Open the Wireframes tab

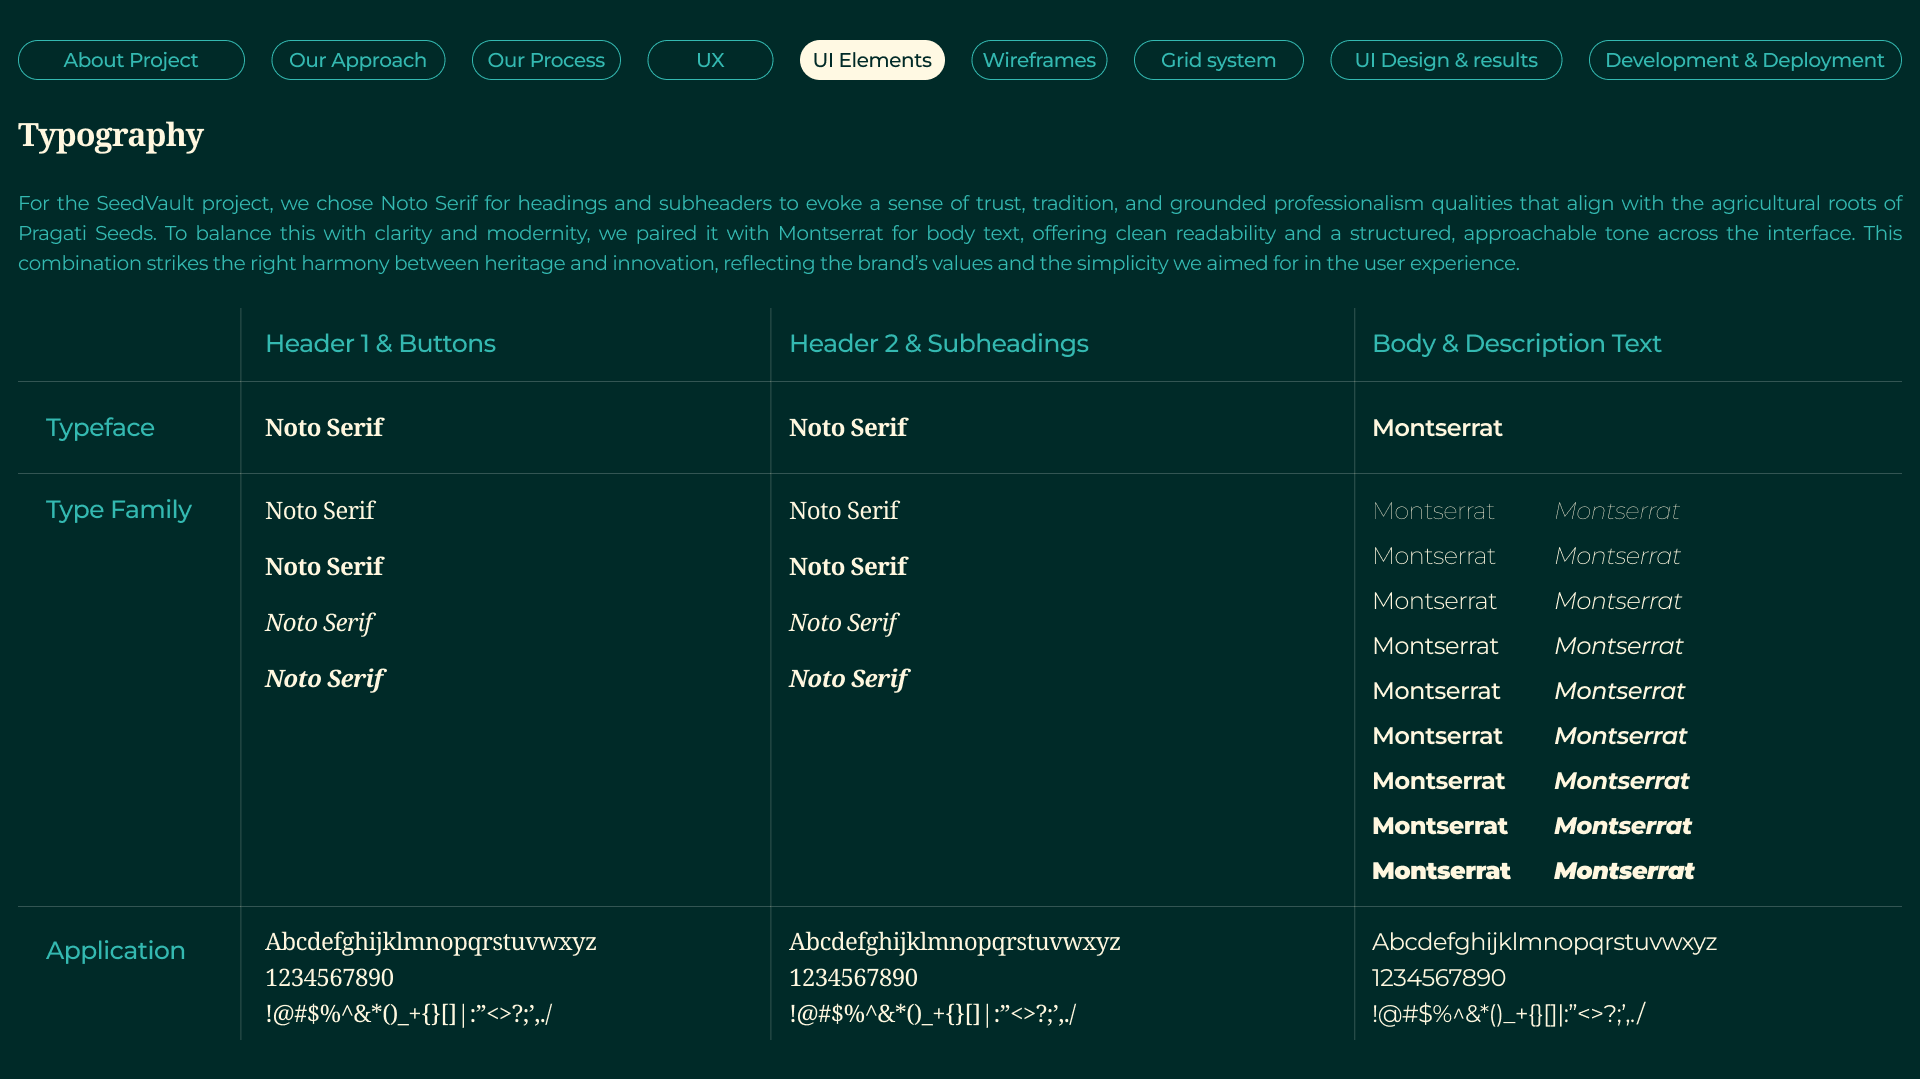point(1039,60)
